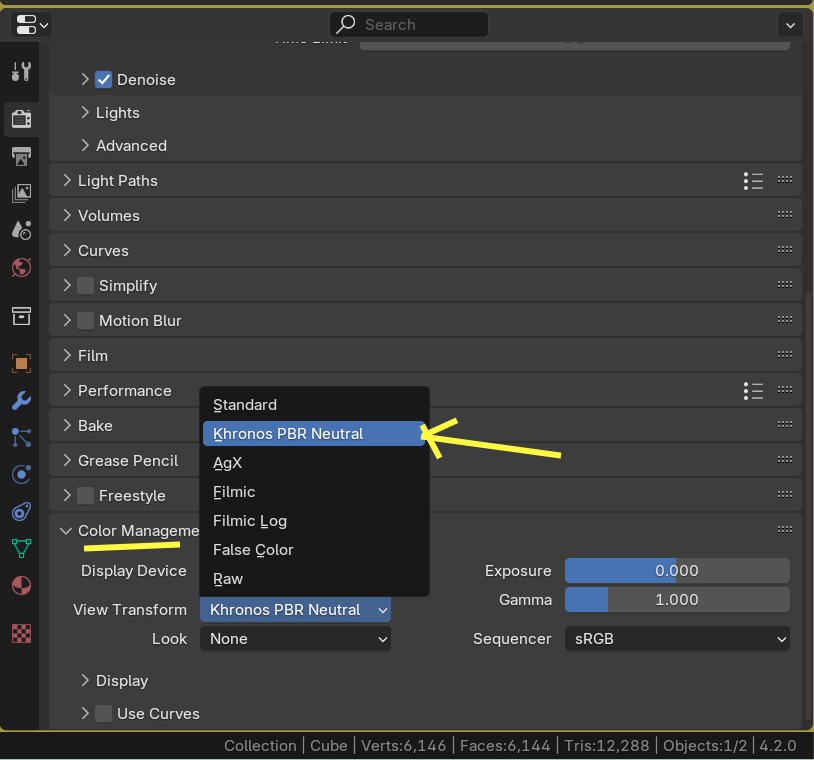Image resolution: width=814 pixels, height=760 pixels.
Task: Click the Exposure slider field
Action: click(677, 571)
